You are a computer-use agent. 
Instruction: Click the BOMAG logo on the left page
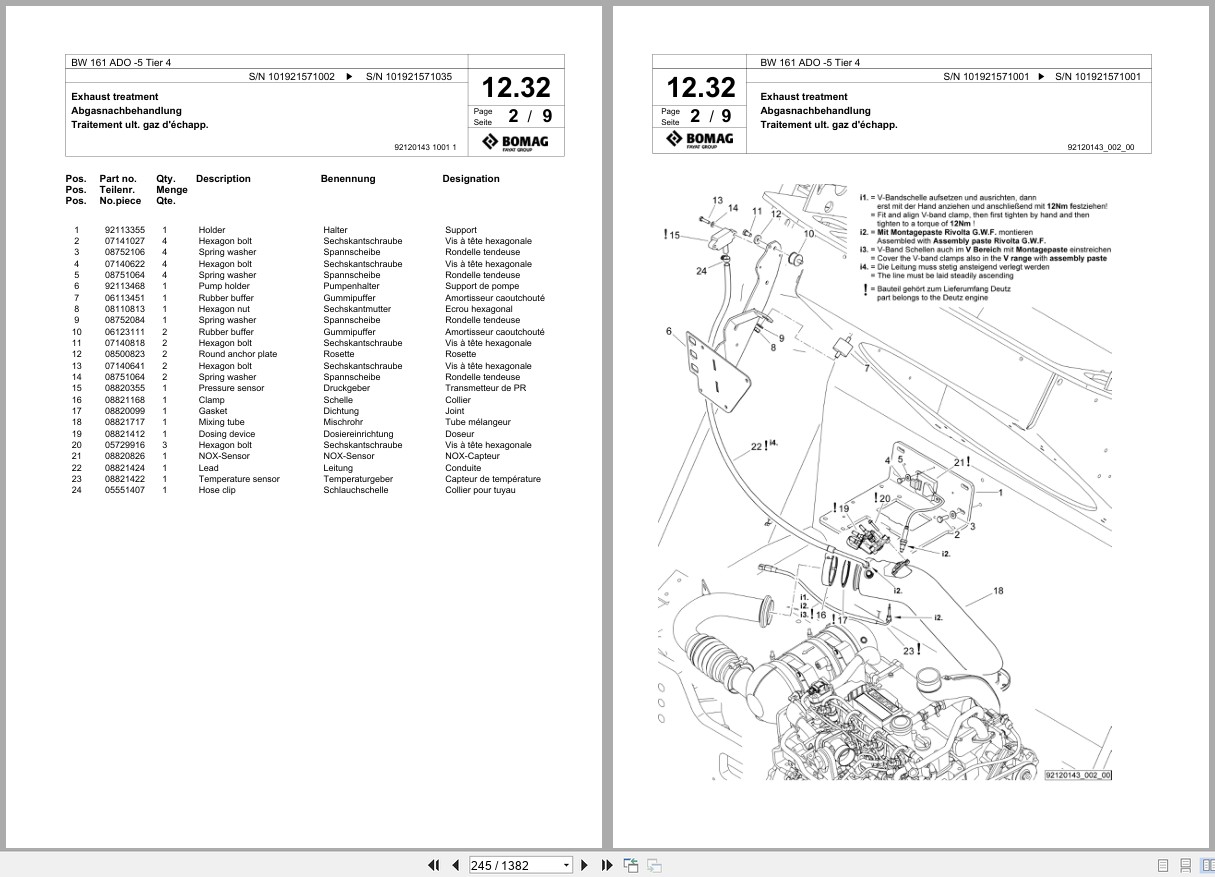[516, 143]
